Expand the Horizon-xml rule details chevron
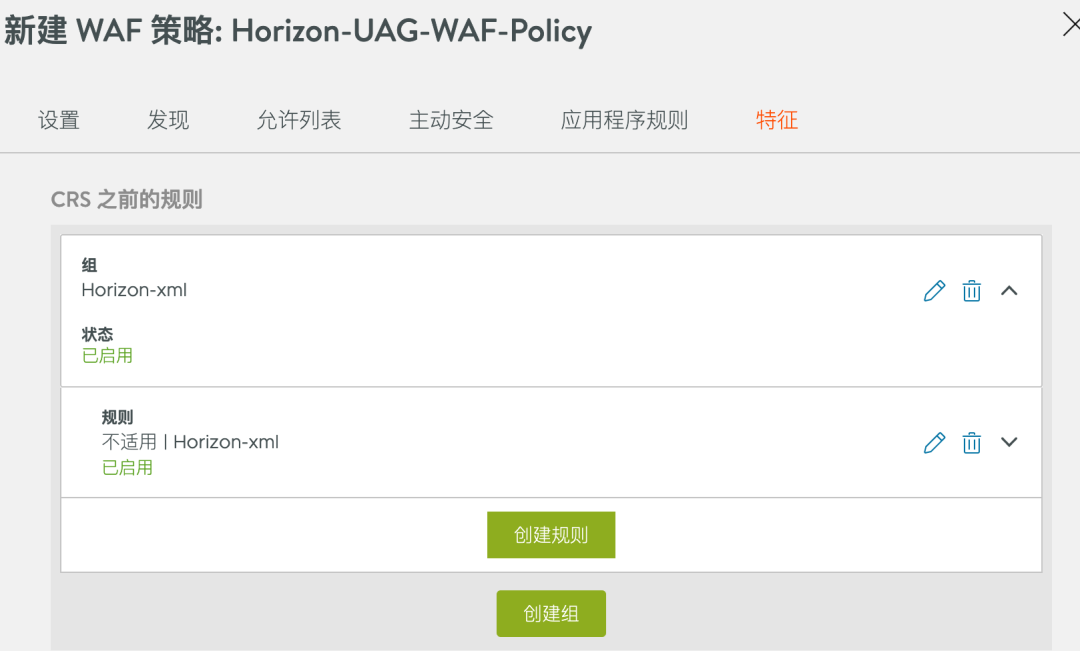This screenshot has width=1080, height=651. [x=1009, y=442]
